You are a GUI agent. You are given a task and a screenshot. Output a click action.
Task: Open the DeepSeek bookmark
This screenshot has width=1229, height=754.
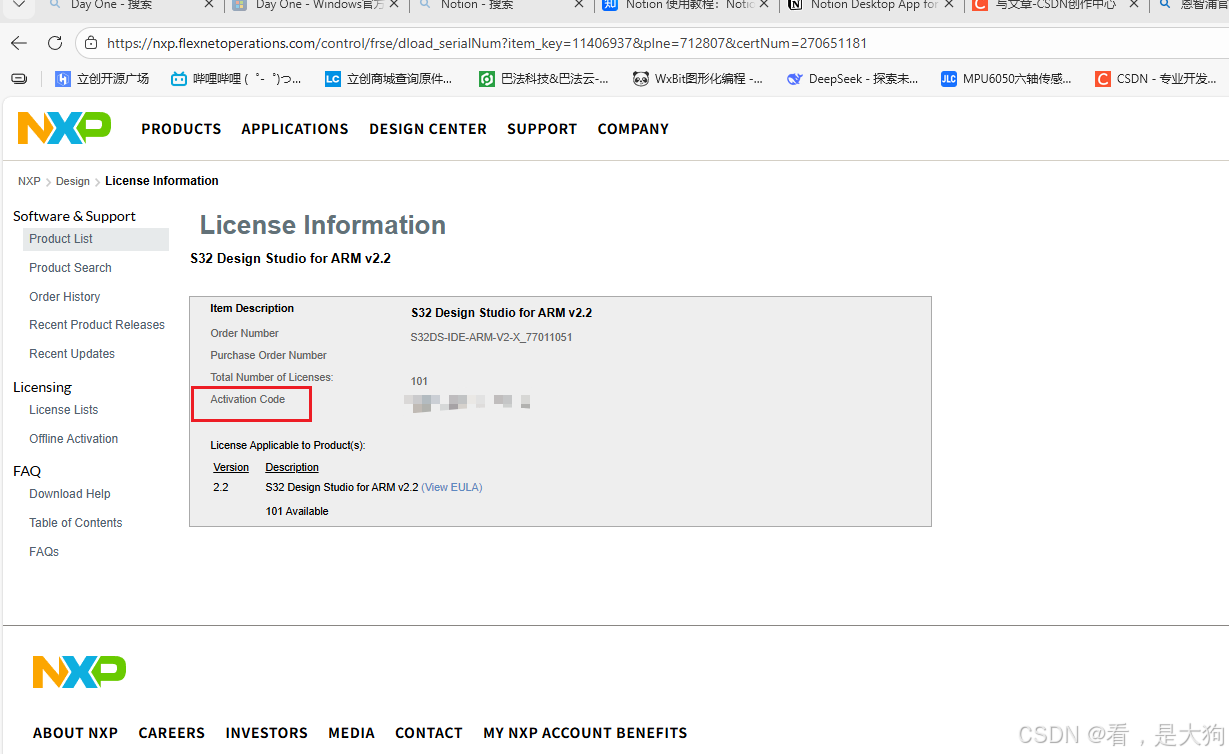click(853, 78)
